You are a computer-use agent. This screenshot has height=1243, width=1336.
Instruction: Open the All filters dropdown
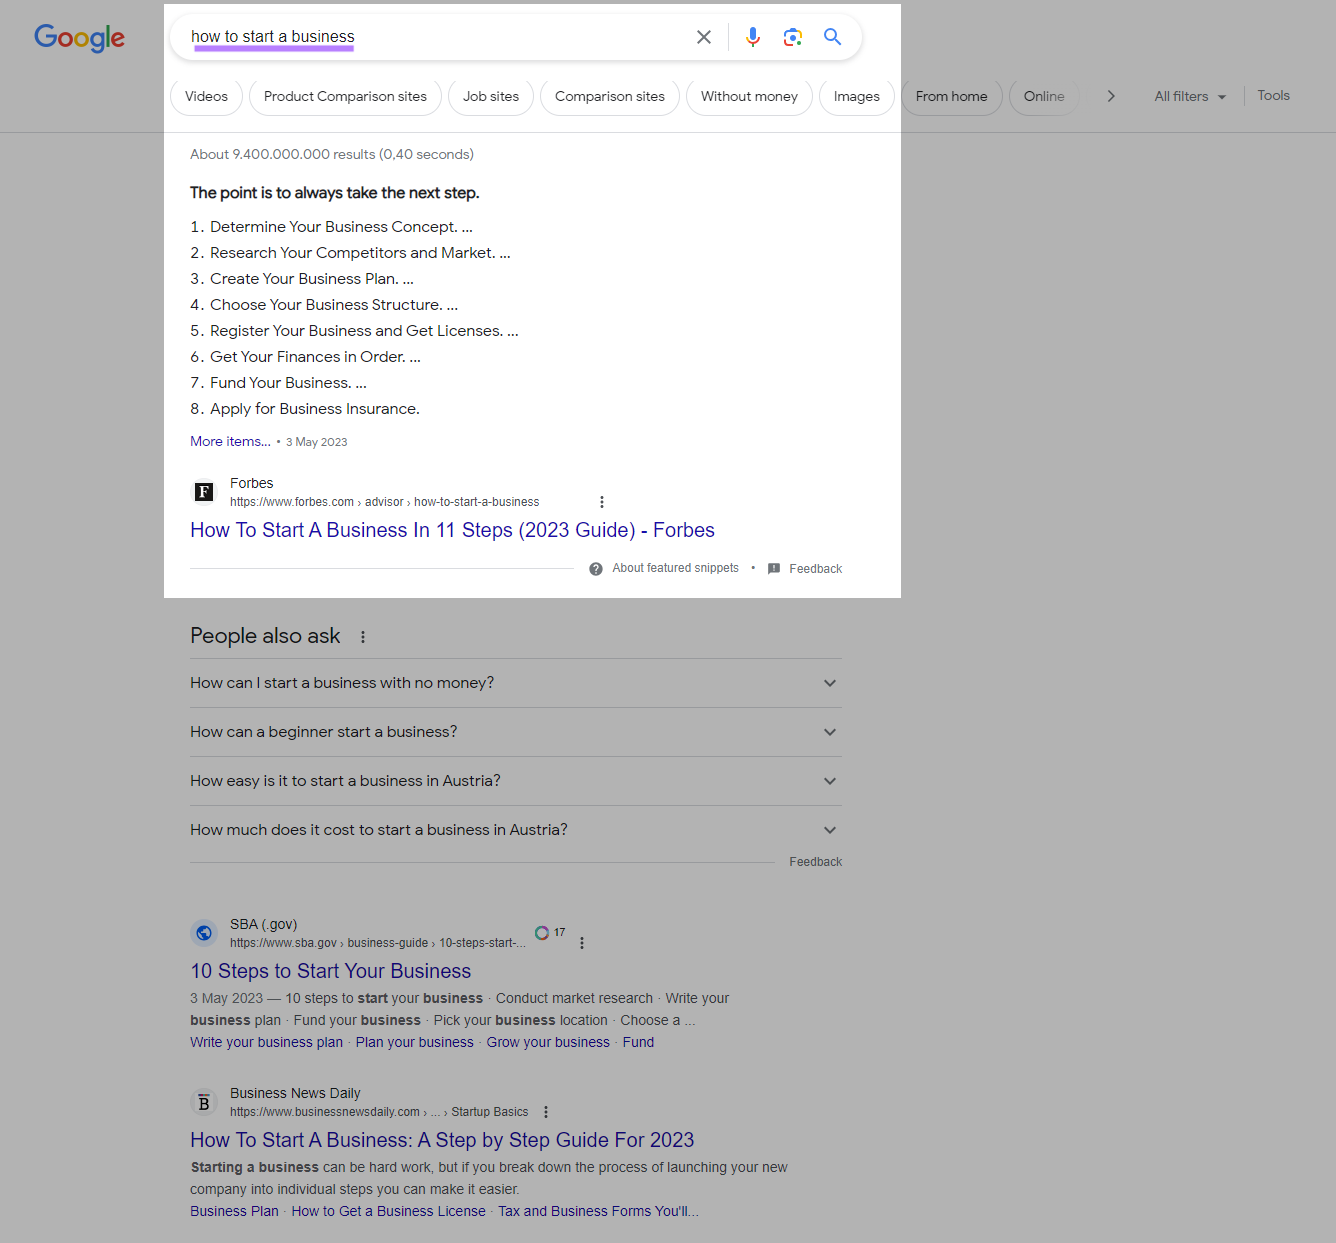1188,96
